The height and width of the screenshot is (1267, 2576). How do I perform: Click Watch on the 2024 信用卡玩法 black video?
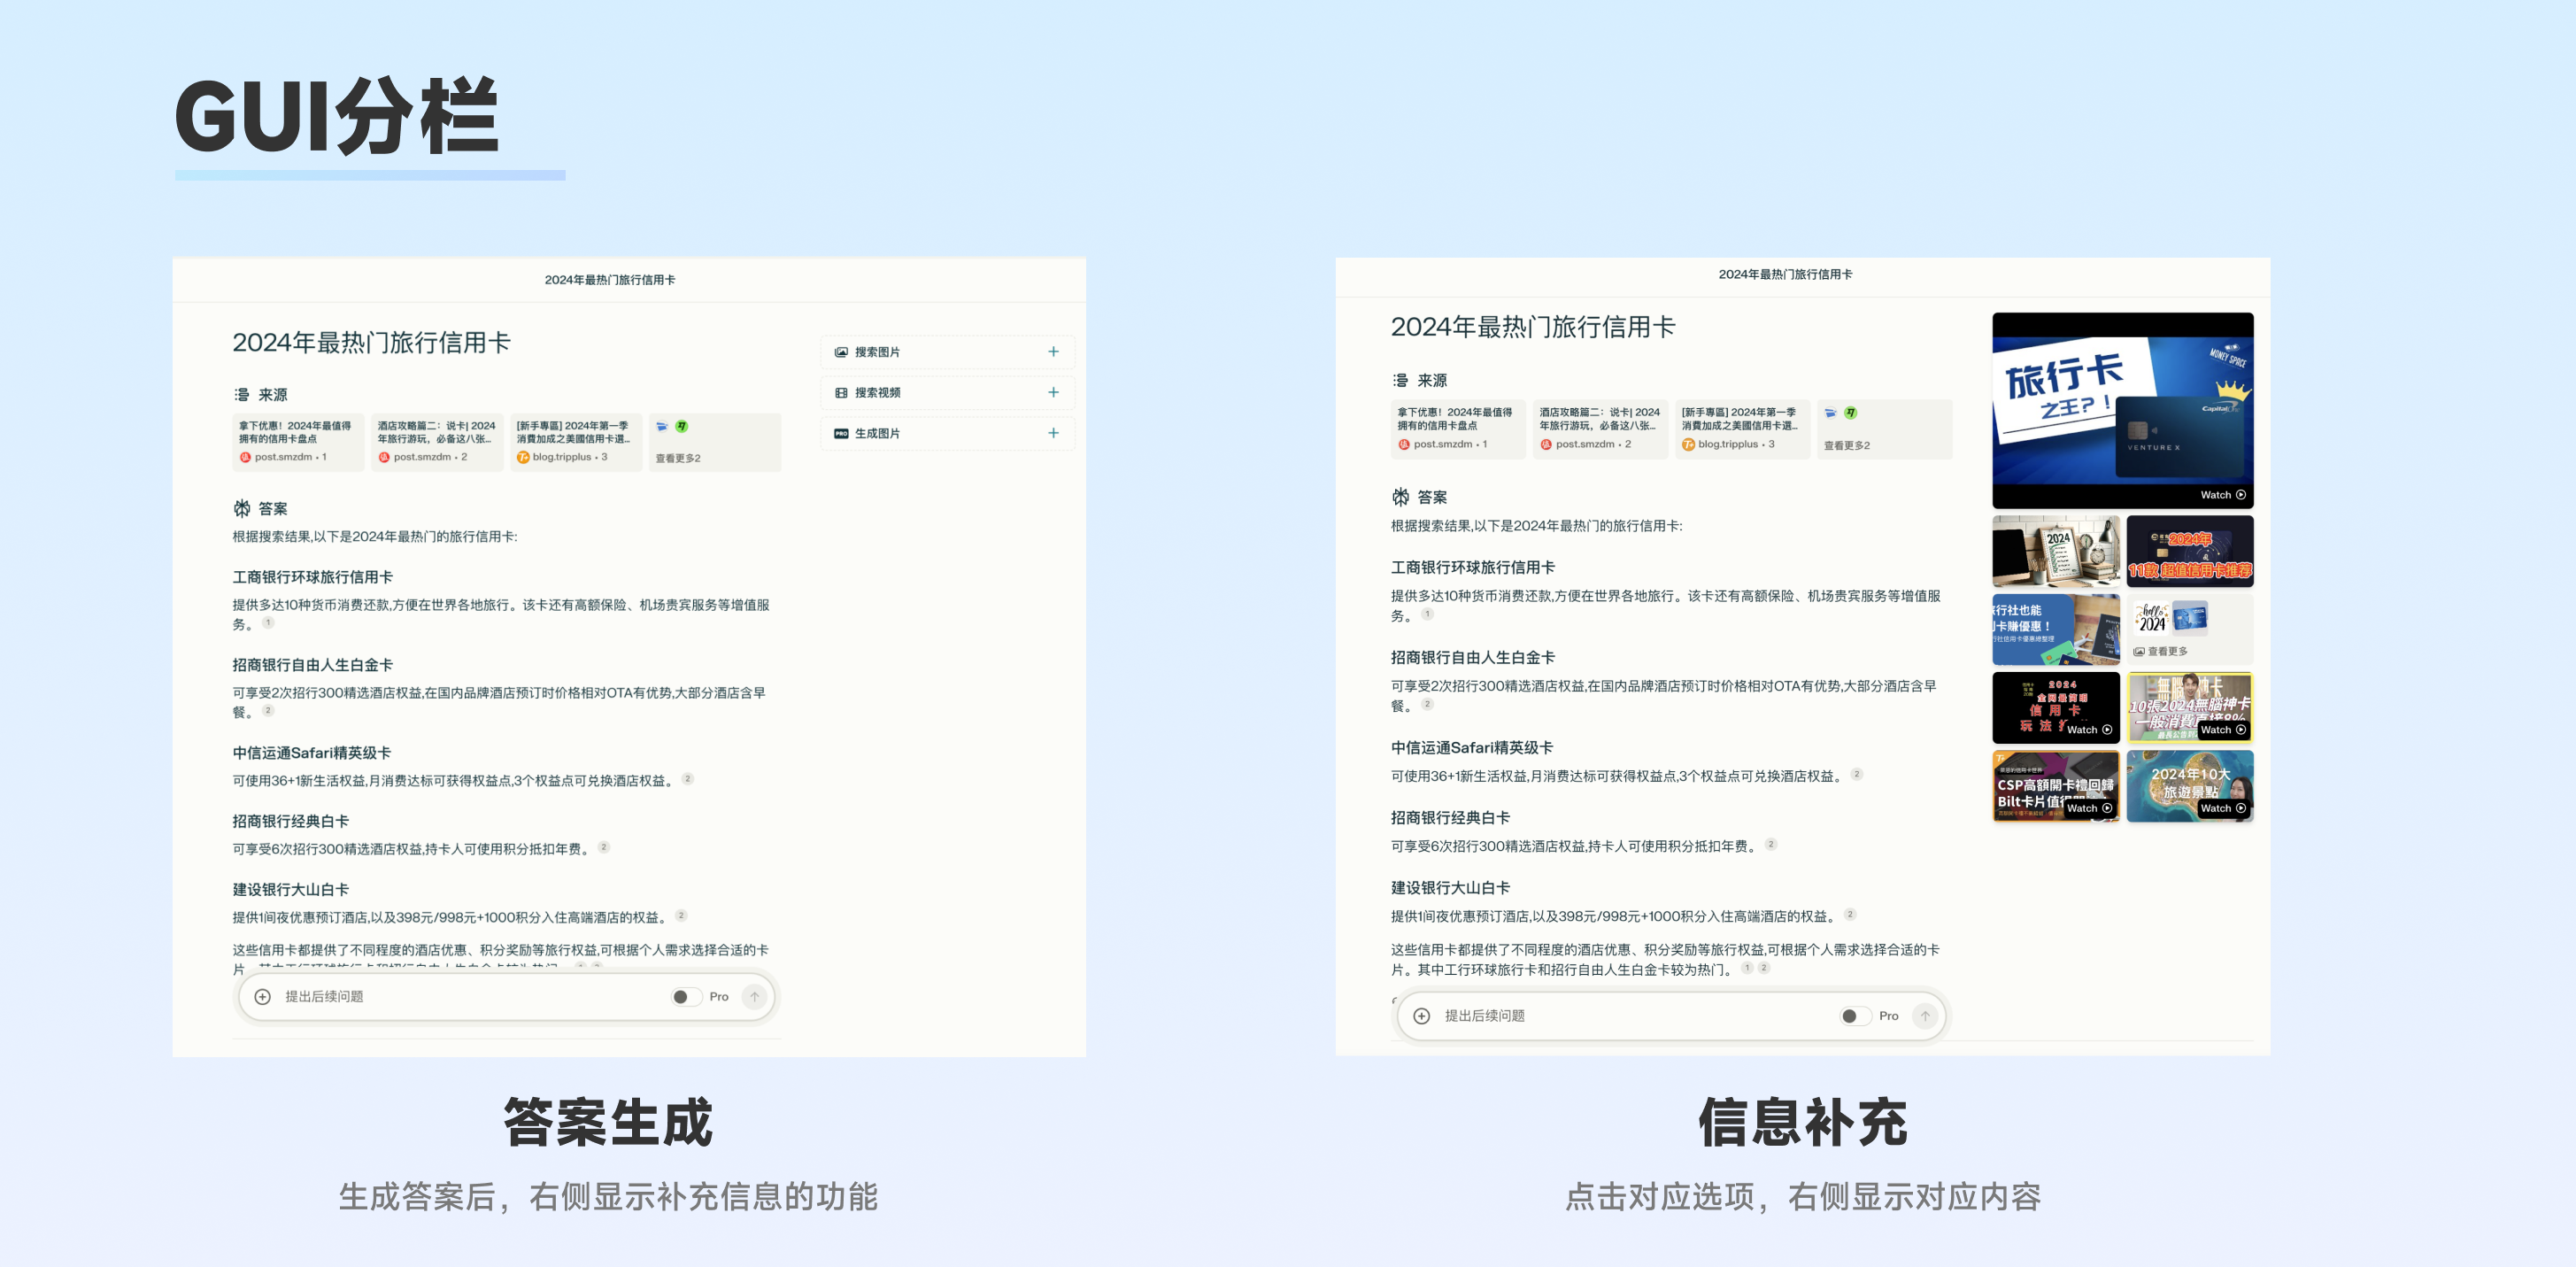pos(2089,730)
